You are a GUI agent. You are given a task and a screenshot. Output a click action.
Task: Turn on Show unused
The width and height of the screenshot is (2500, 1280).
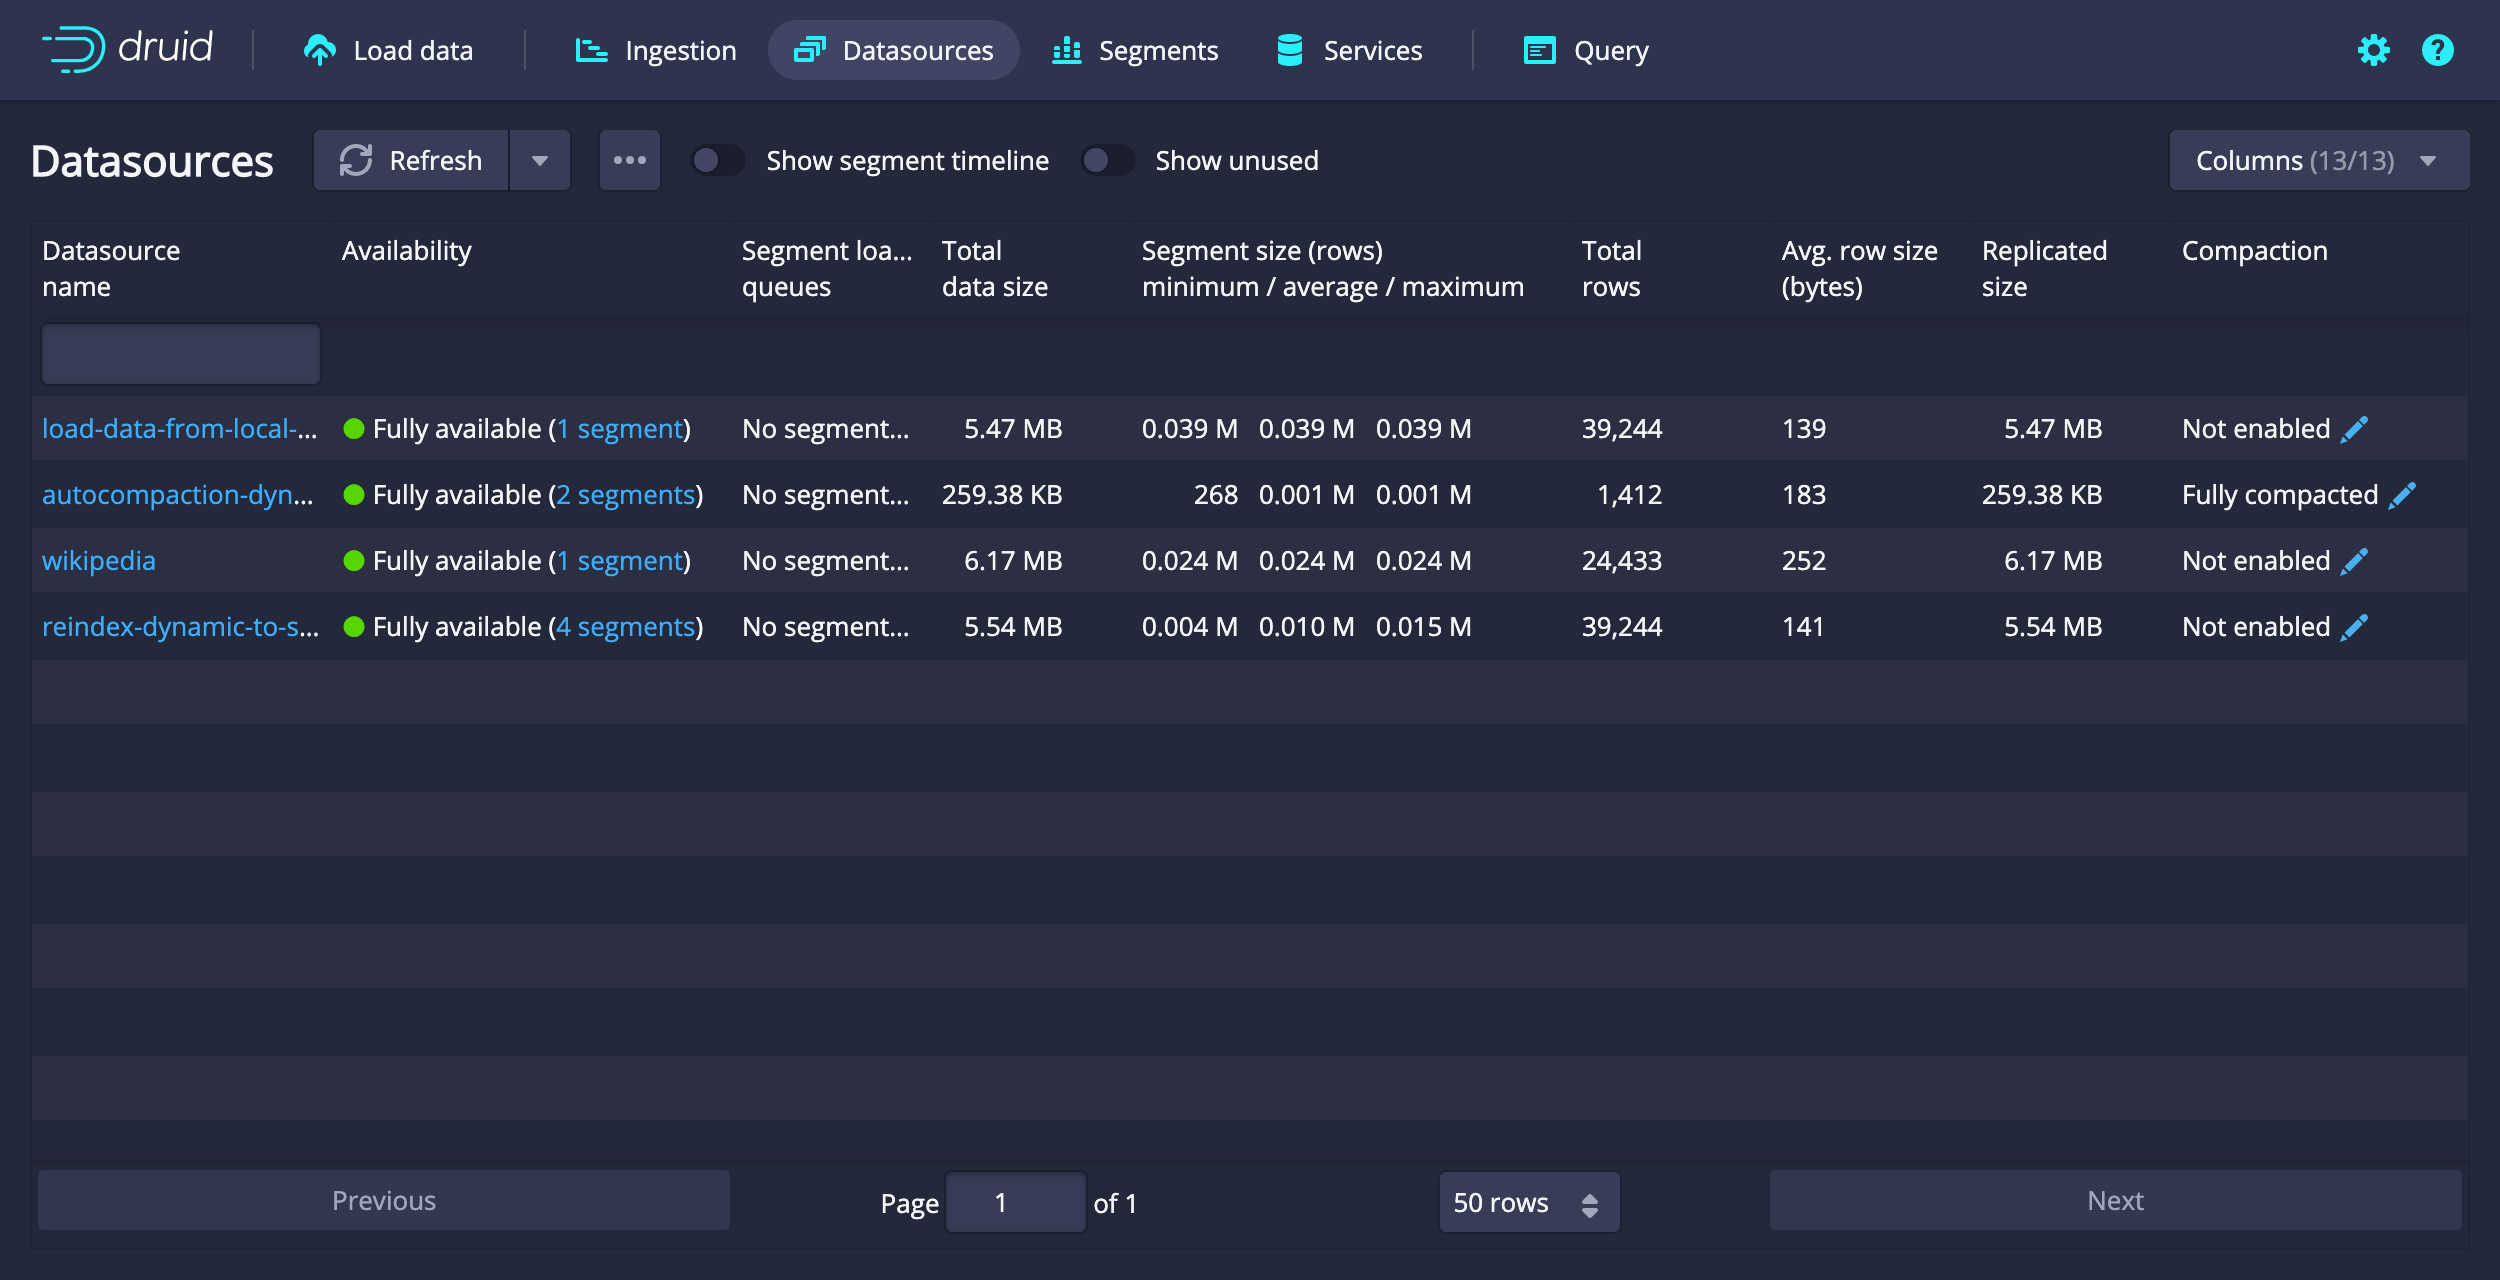coord(1108,160)
